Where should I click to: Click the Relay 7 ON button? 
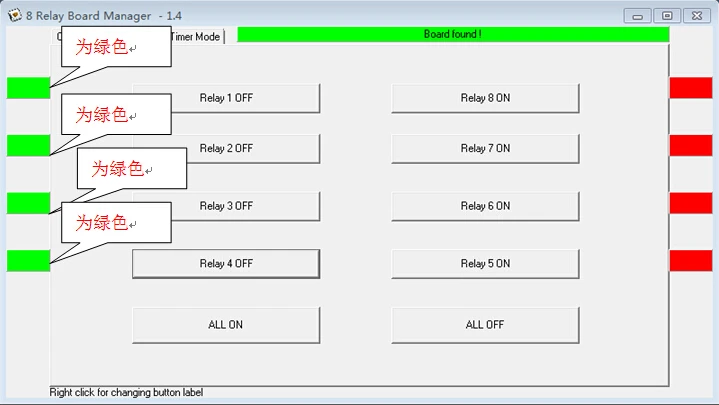(x=485, y=149)
